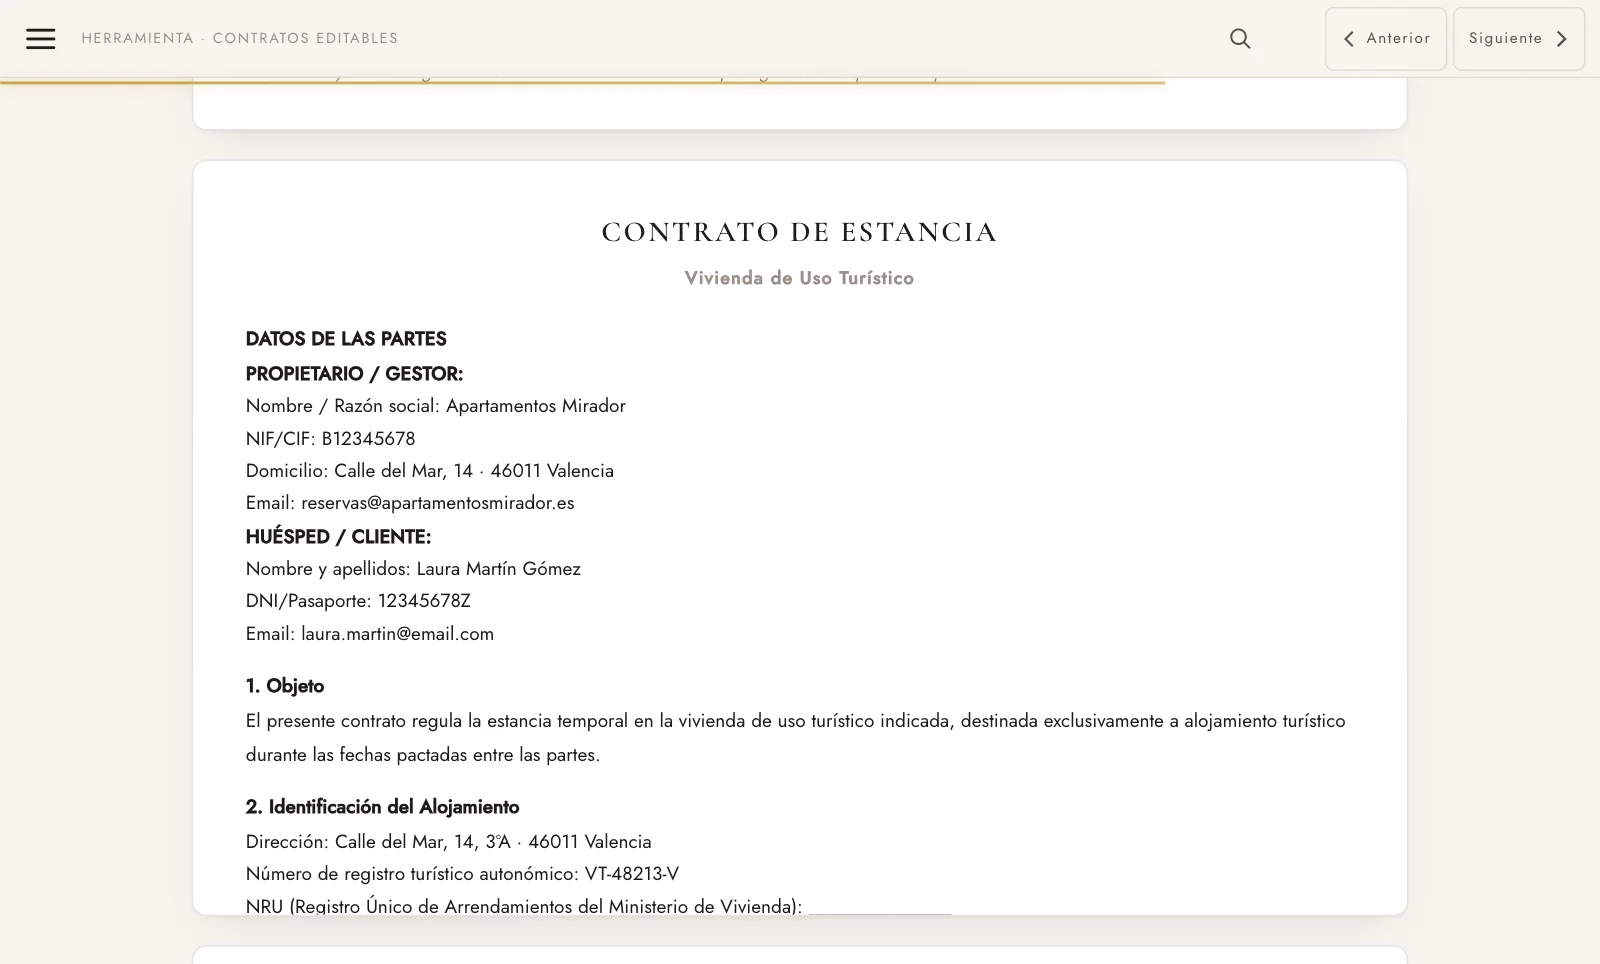Screen dimensions: 1600x964
Task: Go to the Siguiente page
Action: [1518, 39]
